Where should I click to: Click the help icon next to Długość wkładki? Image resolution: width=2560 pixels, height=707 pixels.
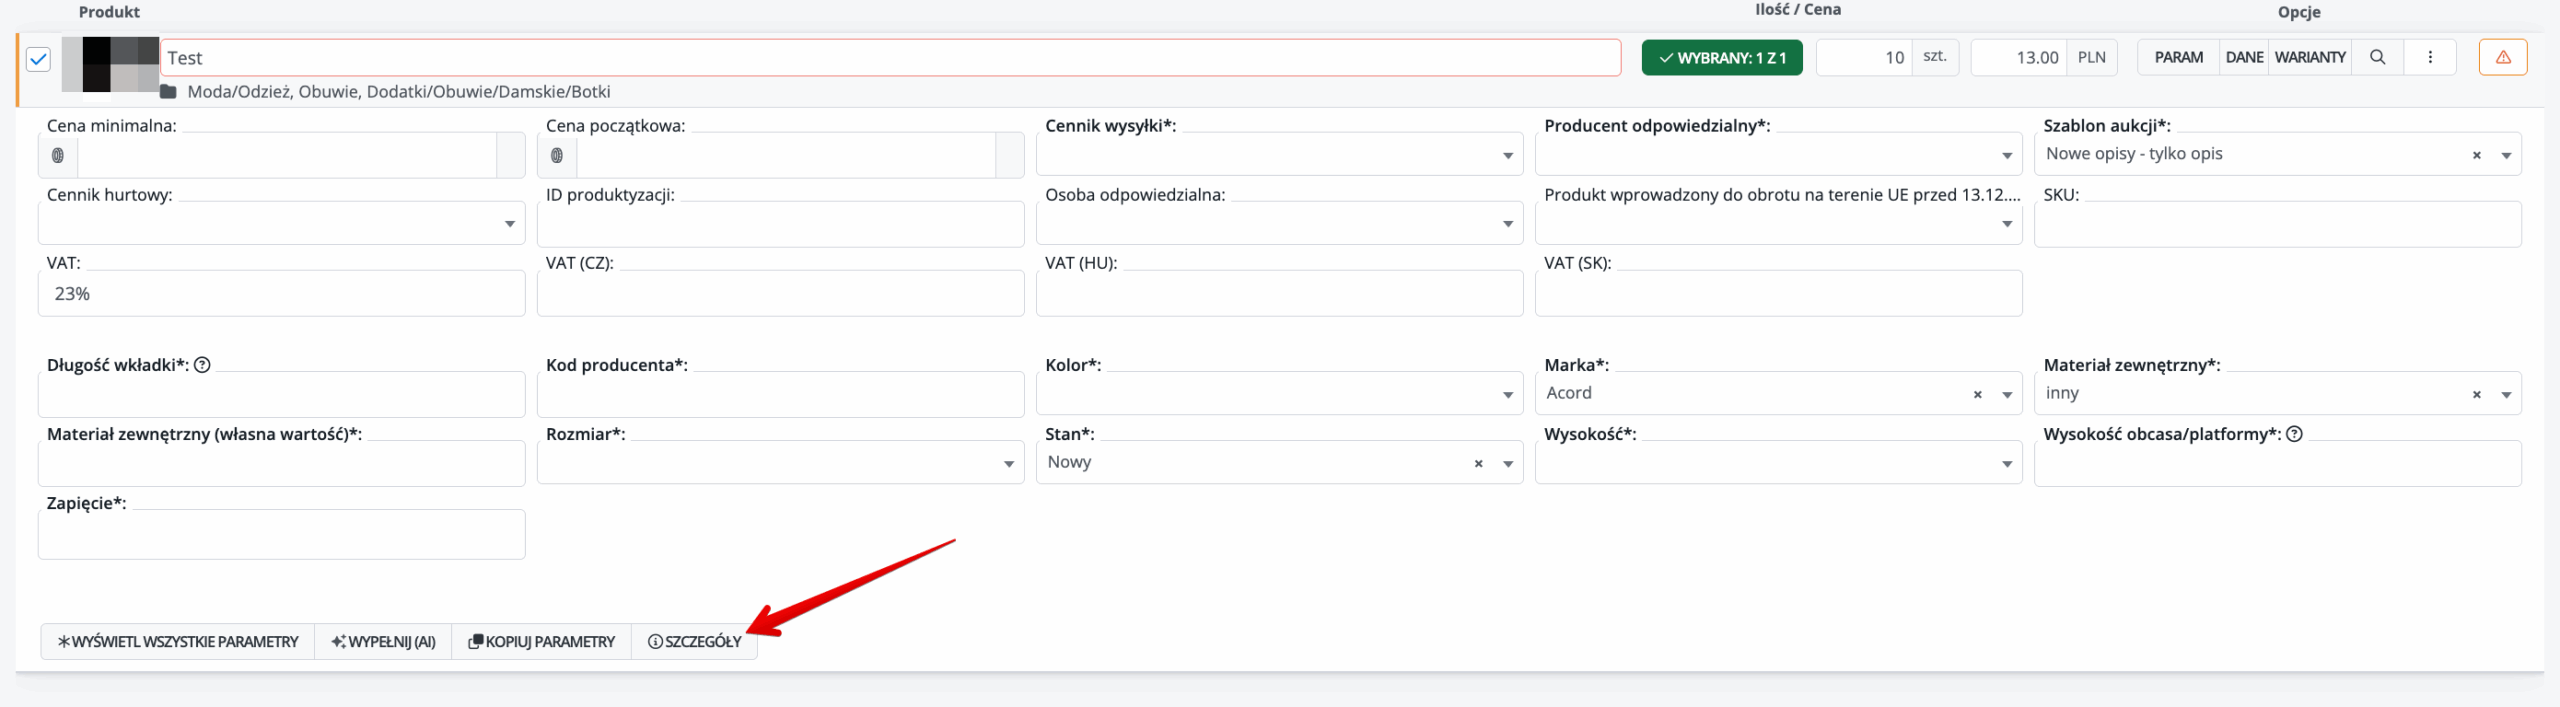(x=202, y=365)
